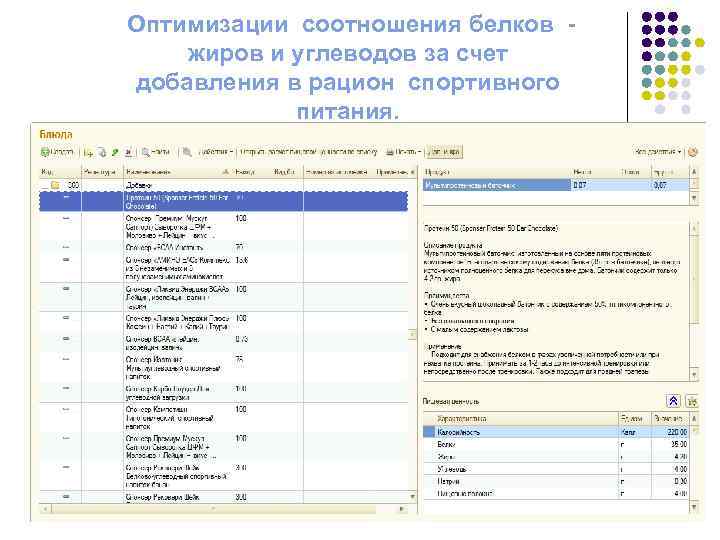Click the green Create button in the toolbar
The width and height of the screenshot is (720, 540).
tap(57, 152)
